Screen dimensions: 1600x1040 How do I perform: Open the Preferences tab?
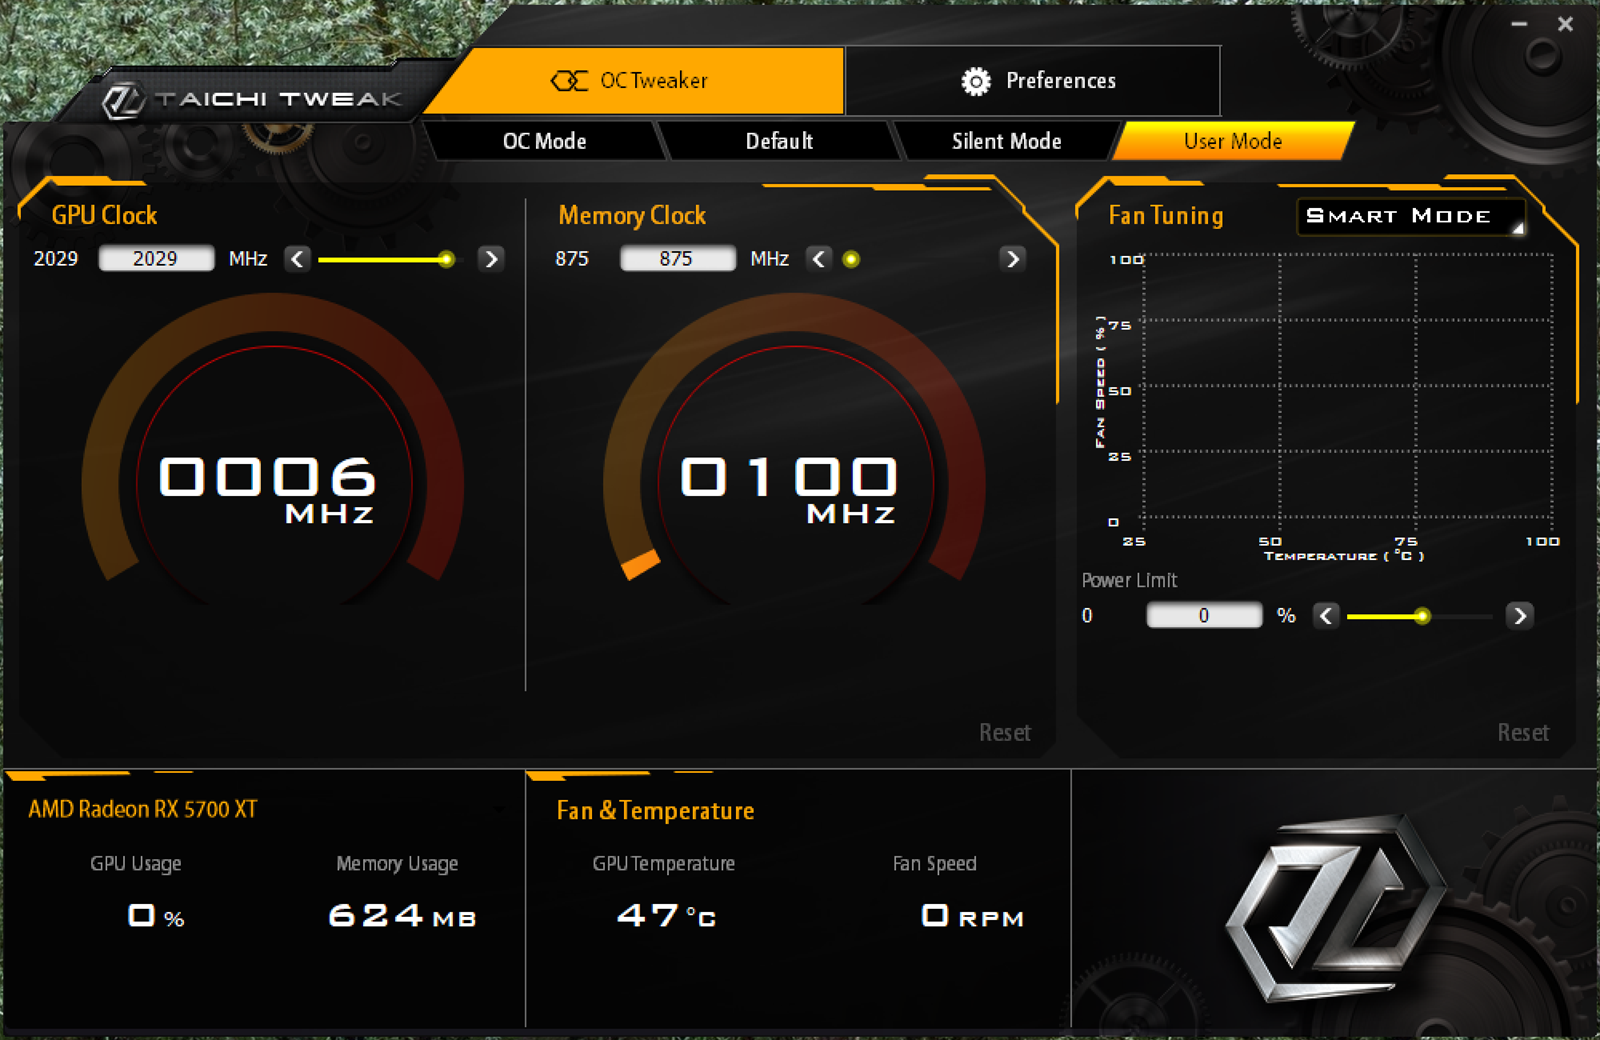pyautogui.click(x=1034, y=80)
